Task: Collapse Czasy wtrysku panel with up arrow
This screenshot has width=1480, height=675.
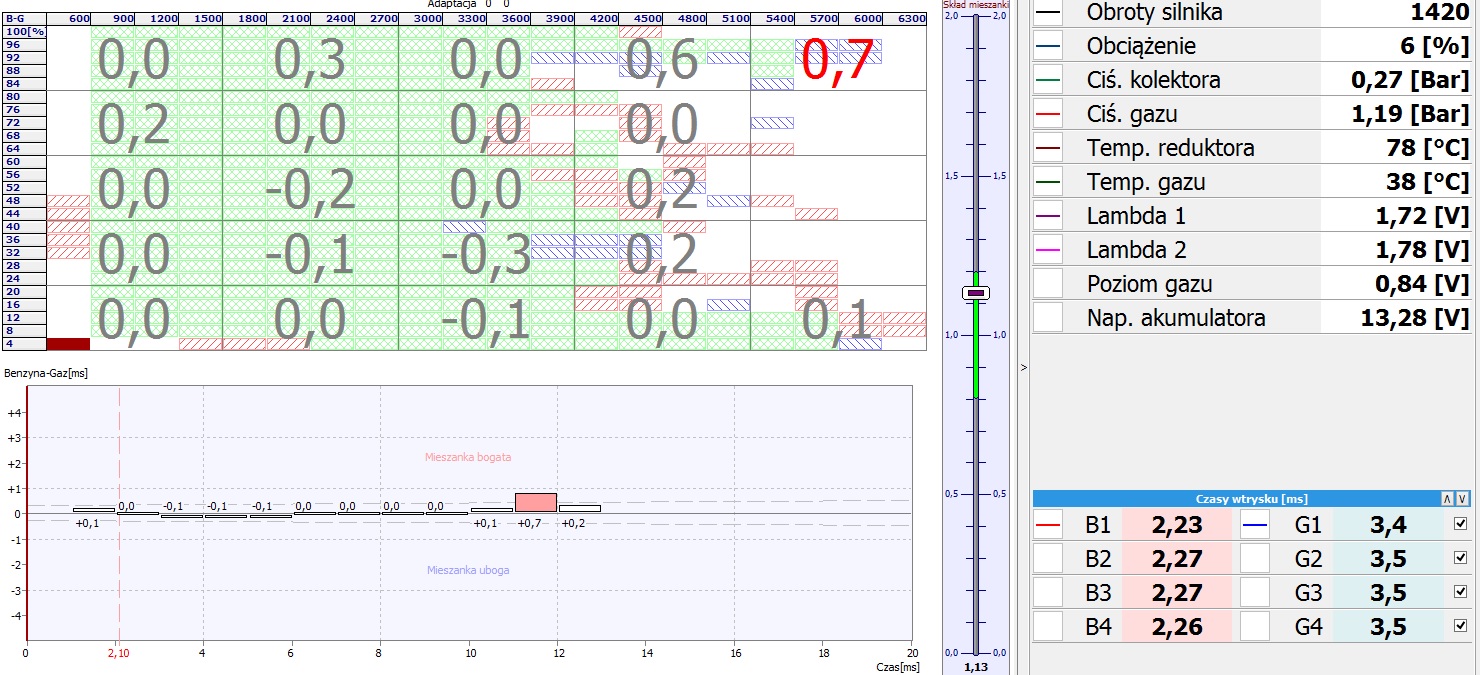Action: (x=1446, y=499)
